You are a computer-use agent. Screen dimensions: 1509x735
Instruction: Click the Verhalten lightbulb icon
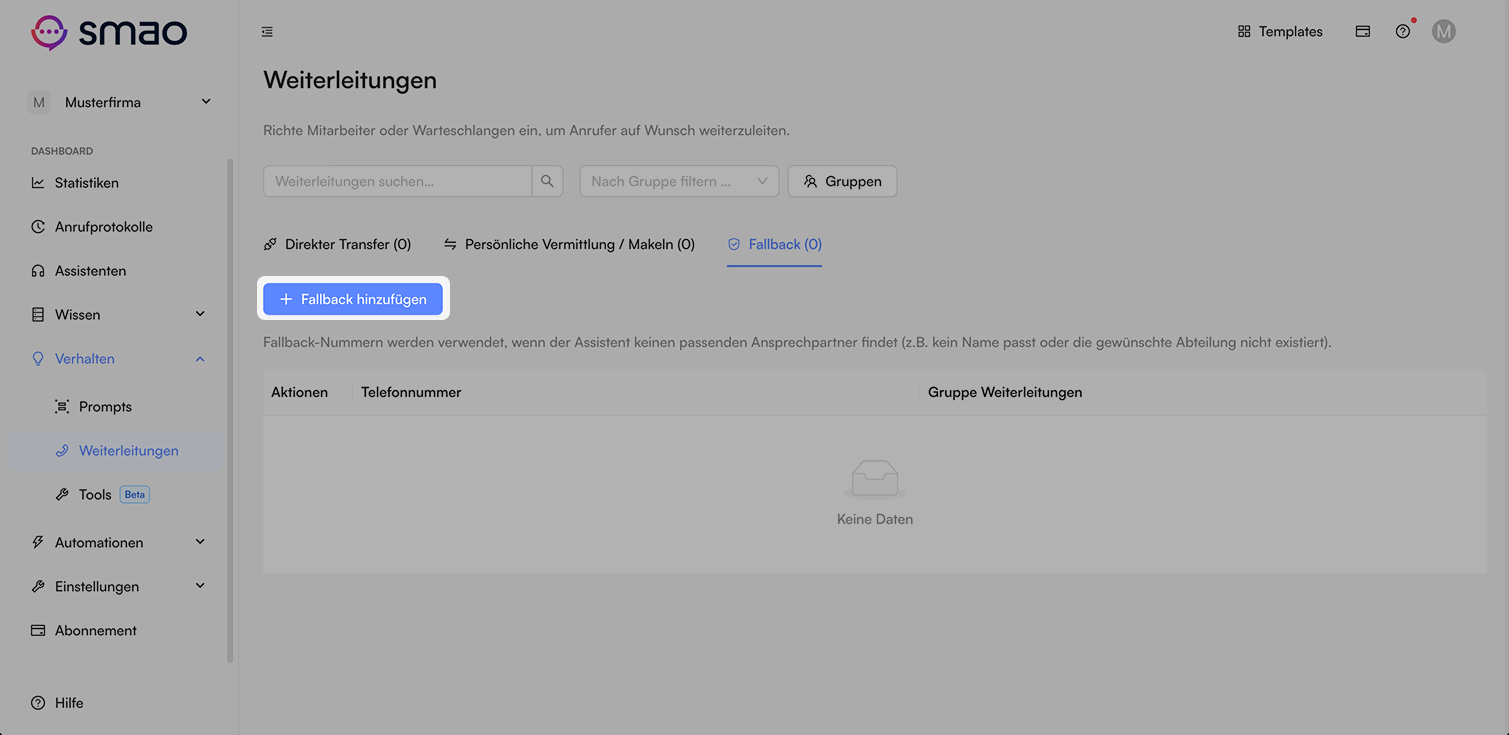tap(38, 359)
